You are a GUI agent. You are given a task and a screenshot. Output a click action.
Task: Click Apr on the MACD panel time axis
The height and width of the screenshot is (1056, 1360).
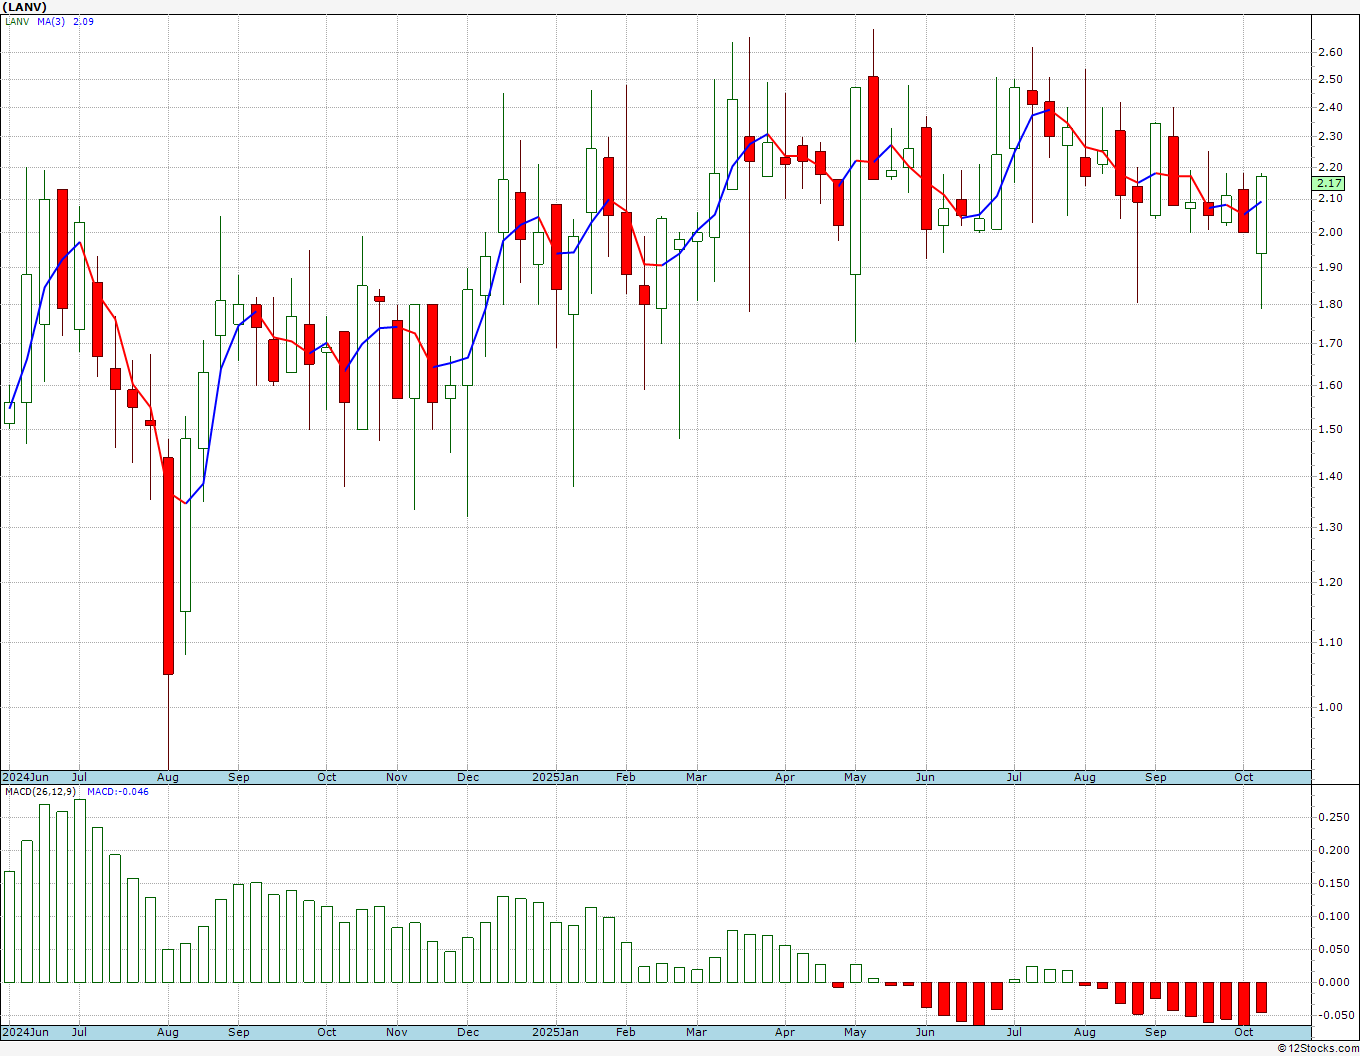785,1032
